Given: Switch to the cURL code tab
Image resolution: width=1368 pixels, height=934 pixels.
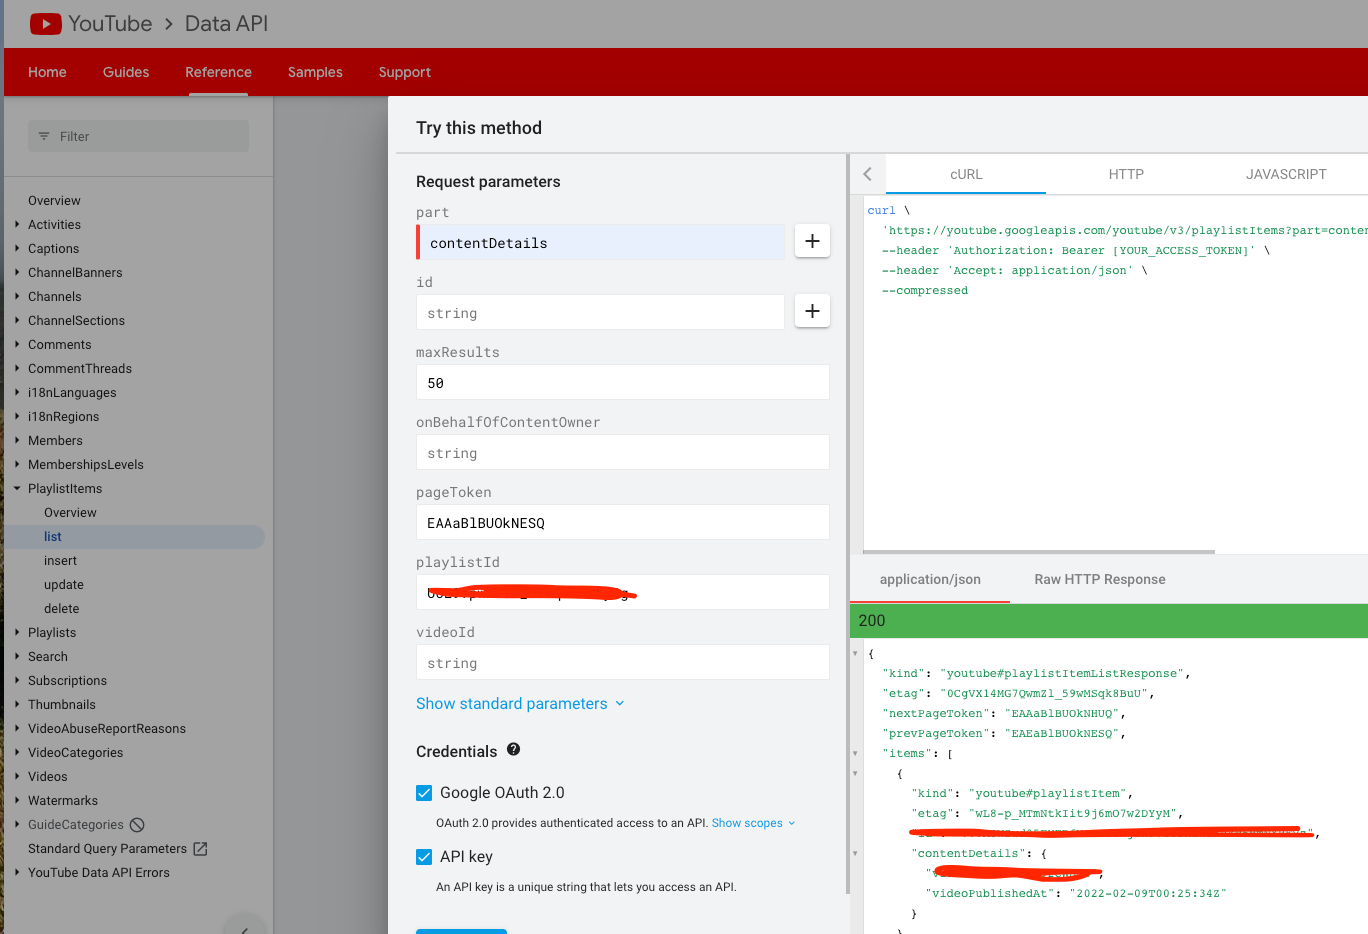Looking at the screenshot, I should pos(966,174).
